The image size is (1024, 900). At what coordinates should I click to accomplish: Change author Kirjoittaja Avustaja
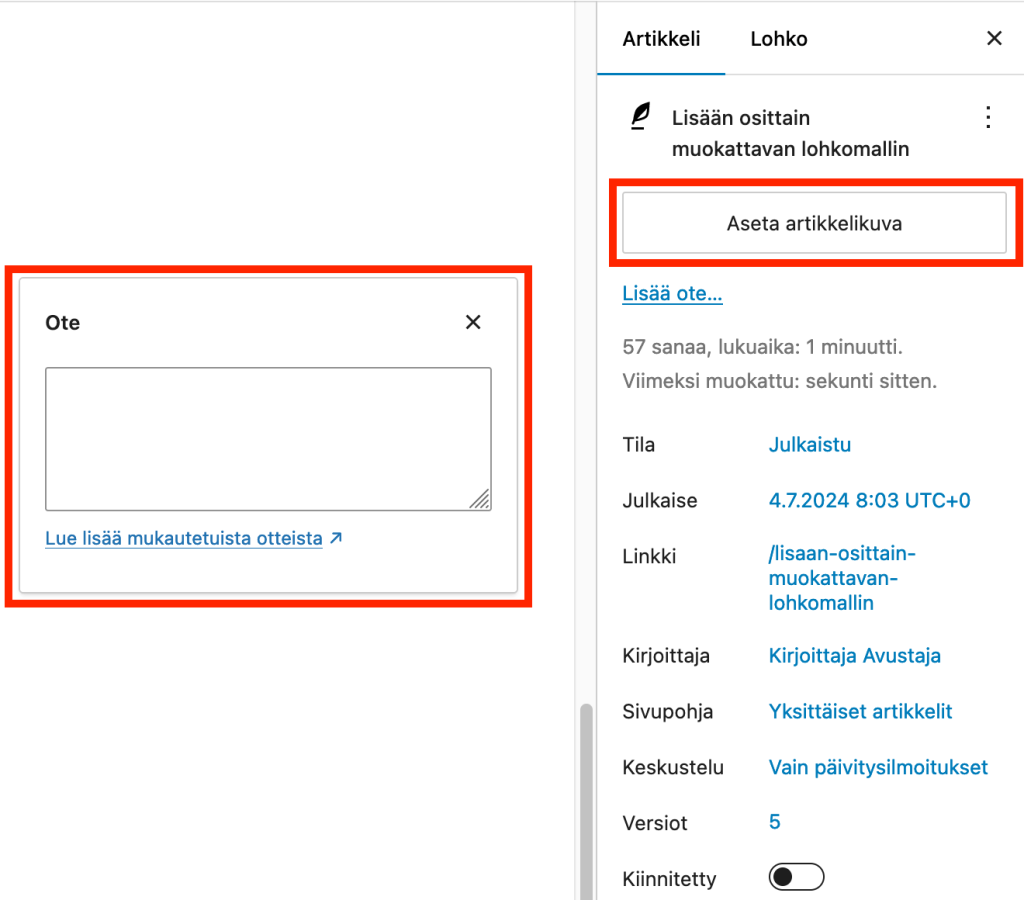coord(854,656)
